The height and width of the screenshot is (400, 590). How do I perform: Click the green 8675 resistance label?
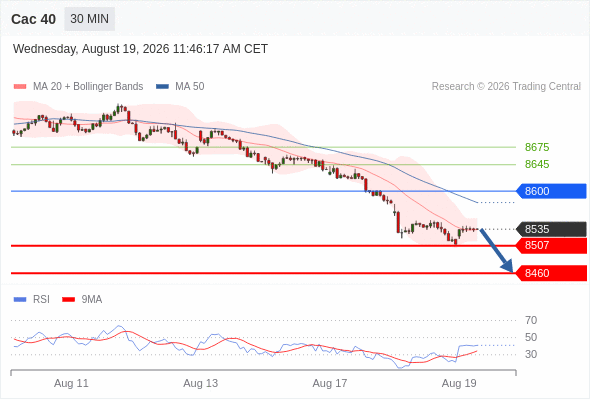(537, 147)
